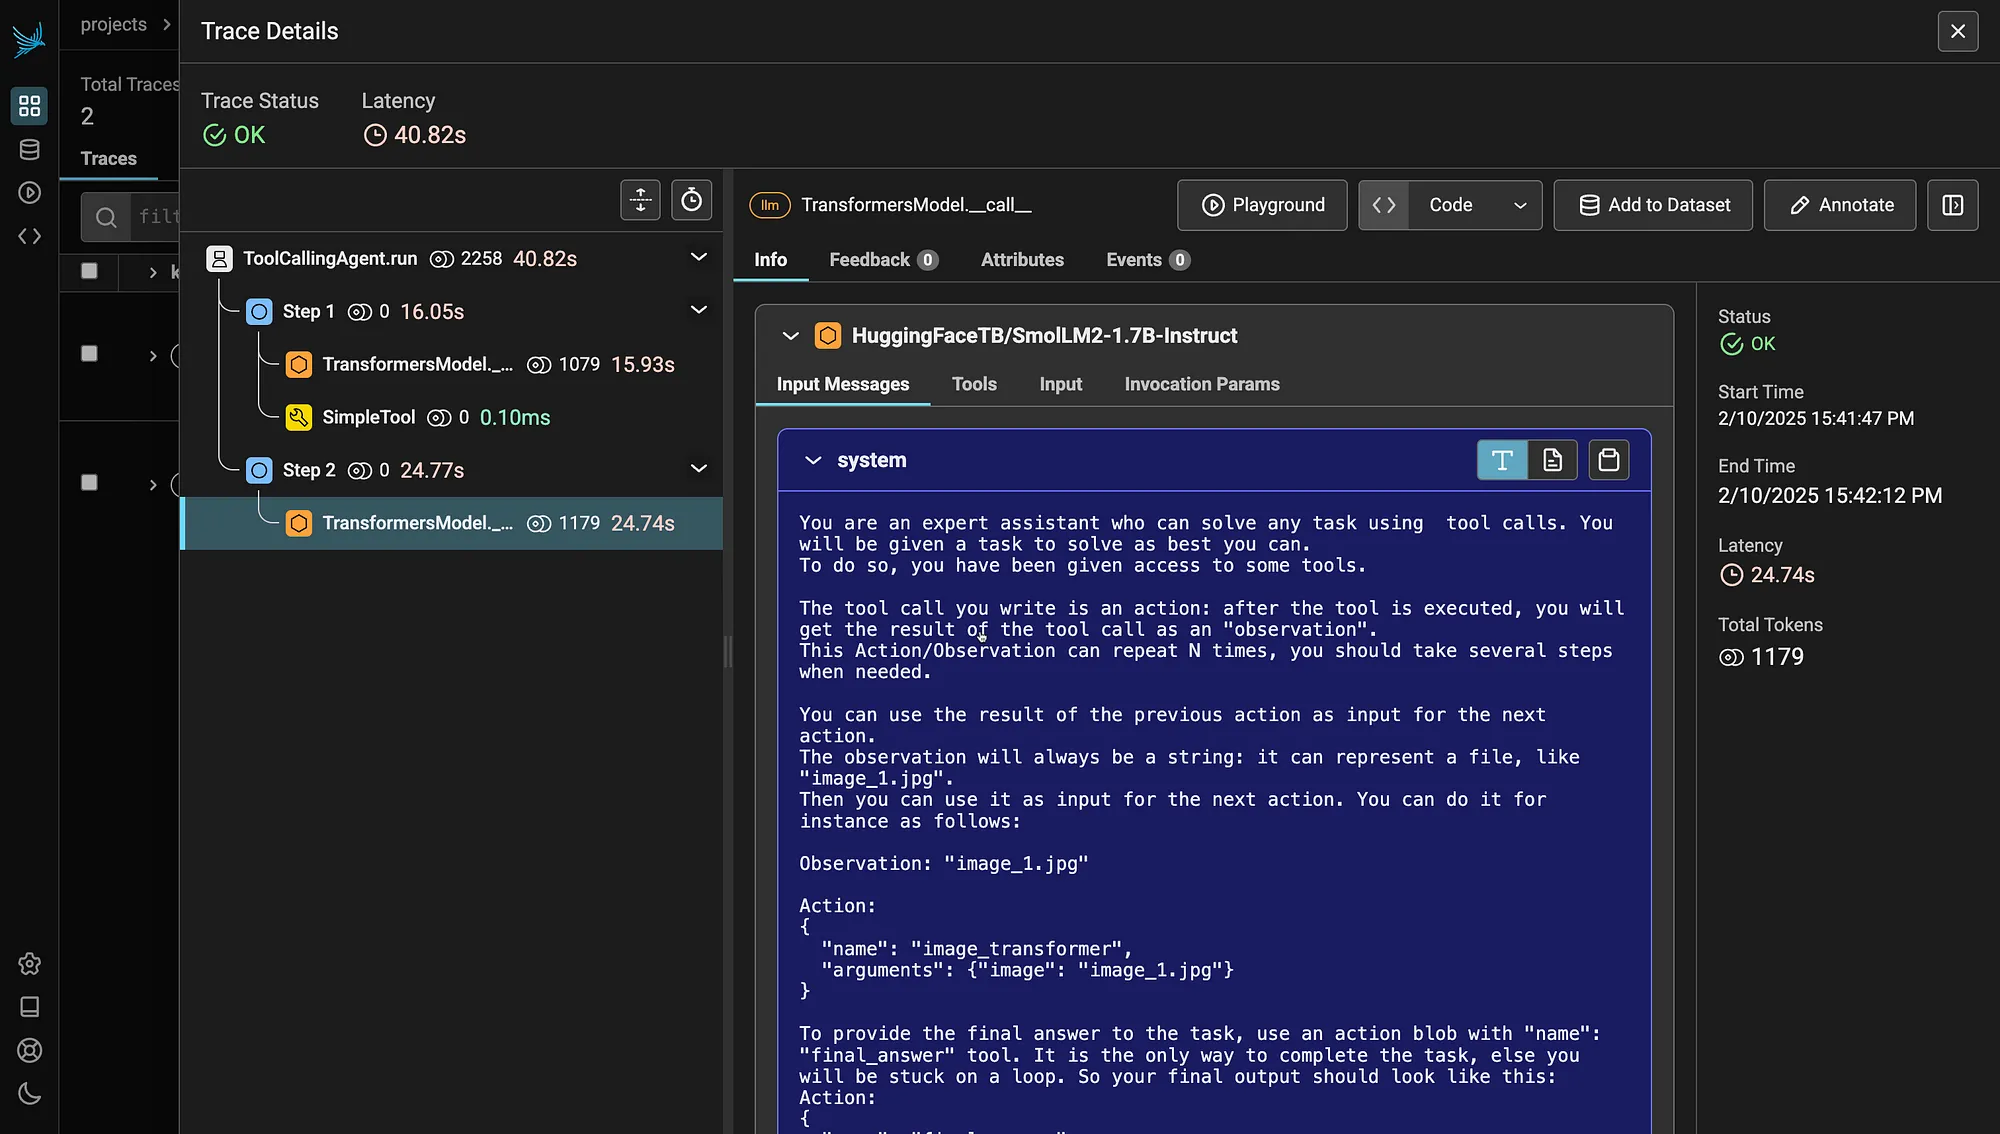Open the playground play icon in sidebar
This screenshot has width=2000, height=1134.
pyautogui.click(x=29, y=193)
